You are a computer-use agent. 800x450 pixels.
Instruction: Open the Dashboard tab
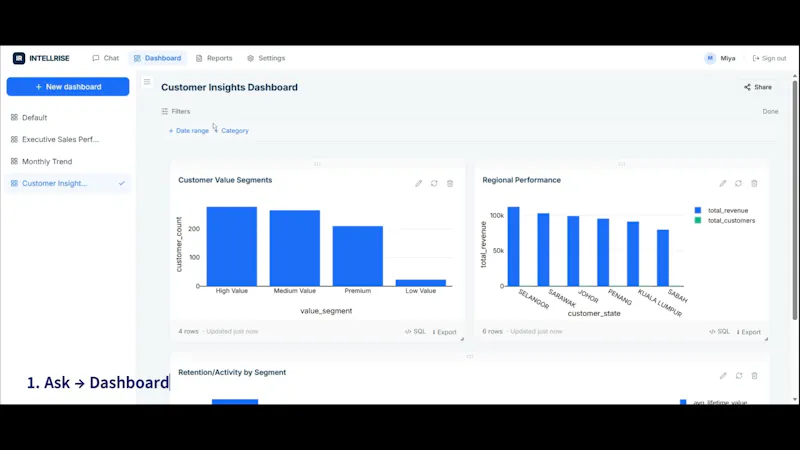[158, 58]
